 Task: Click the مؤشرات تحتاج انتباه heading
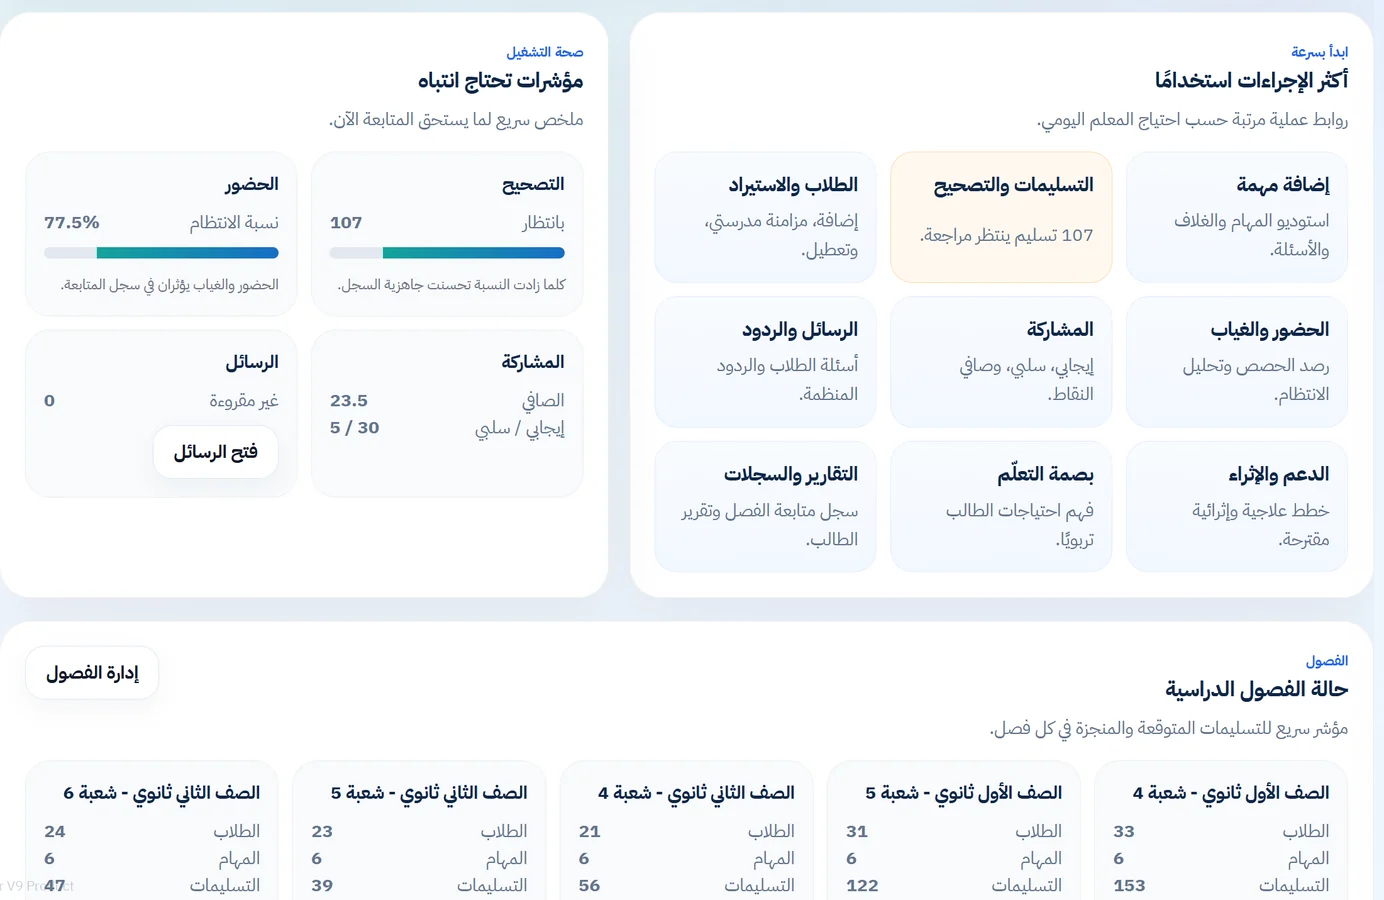(x=500, y=80)
